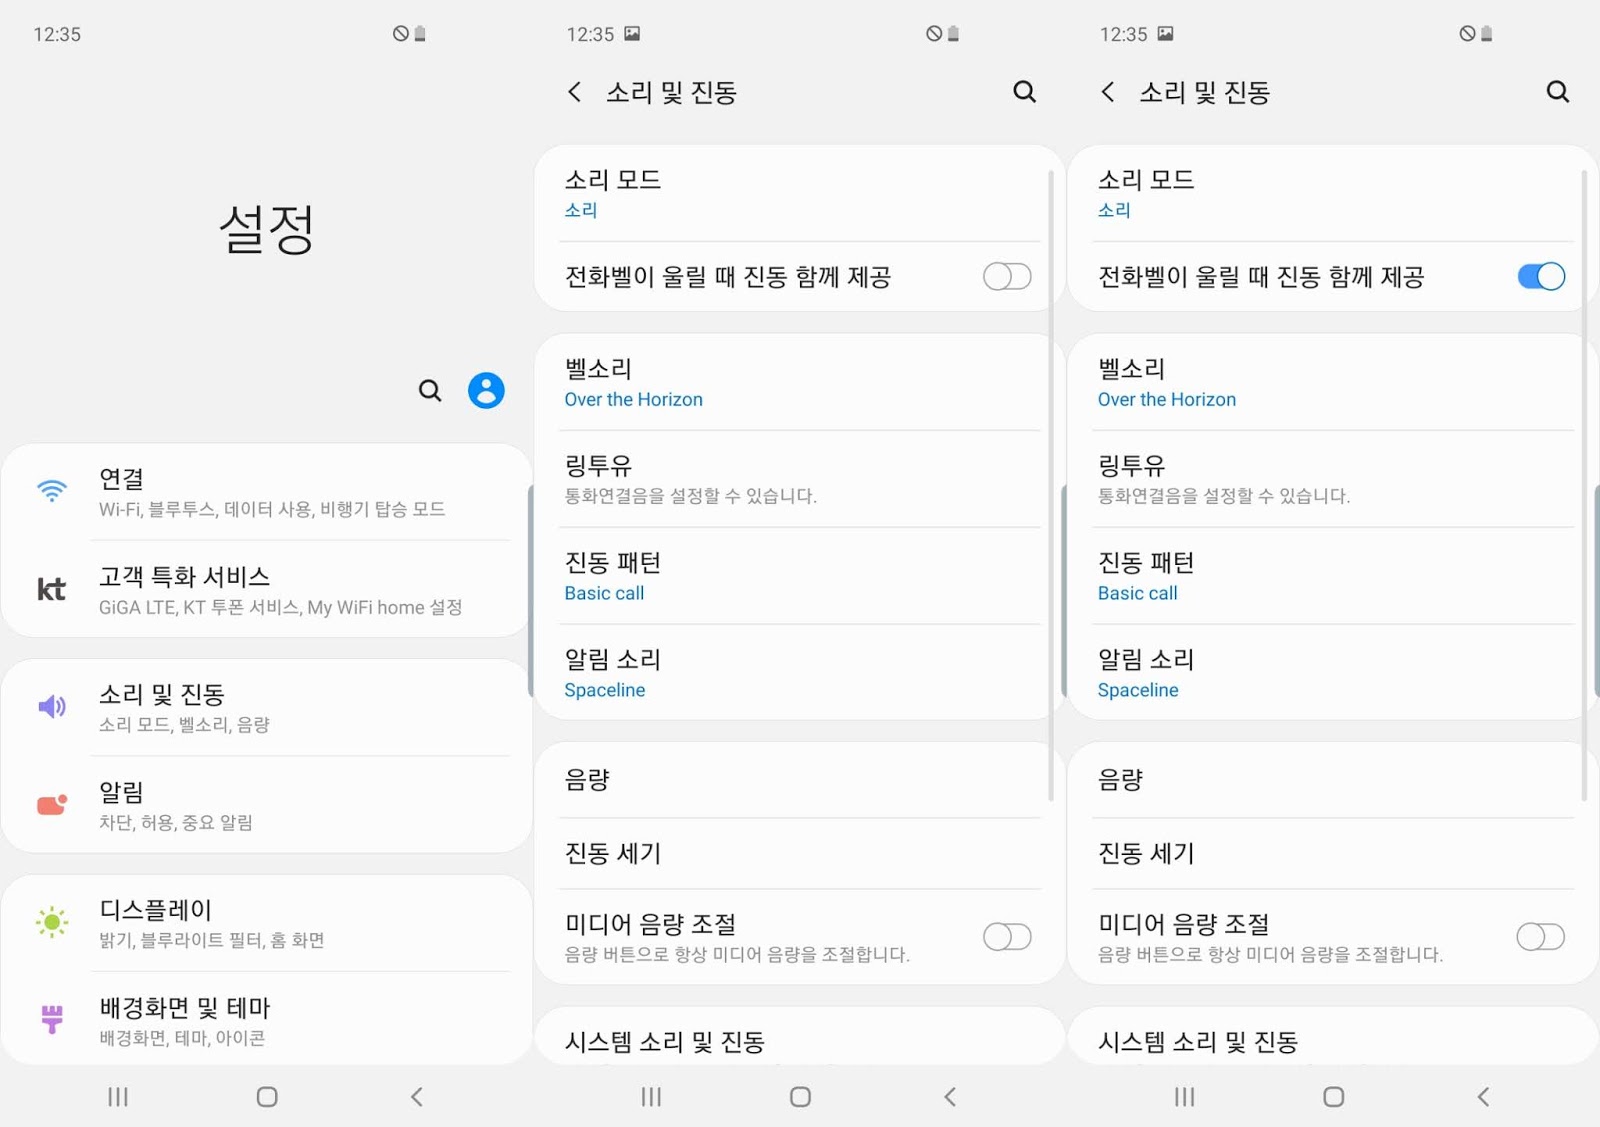Open 진동 패턴 Basic call on right screen
Viewport: 1600px width, 1127px height.
1331,576
